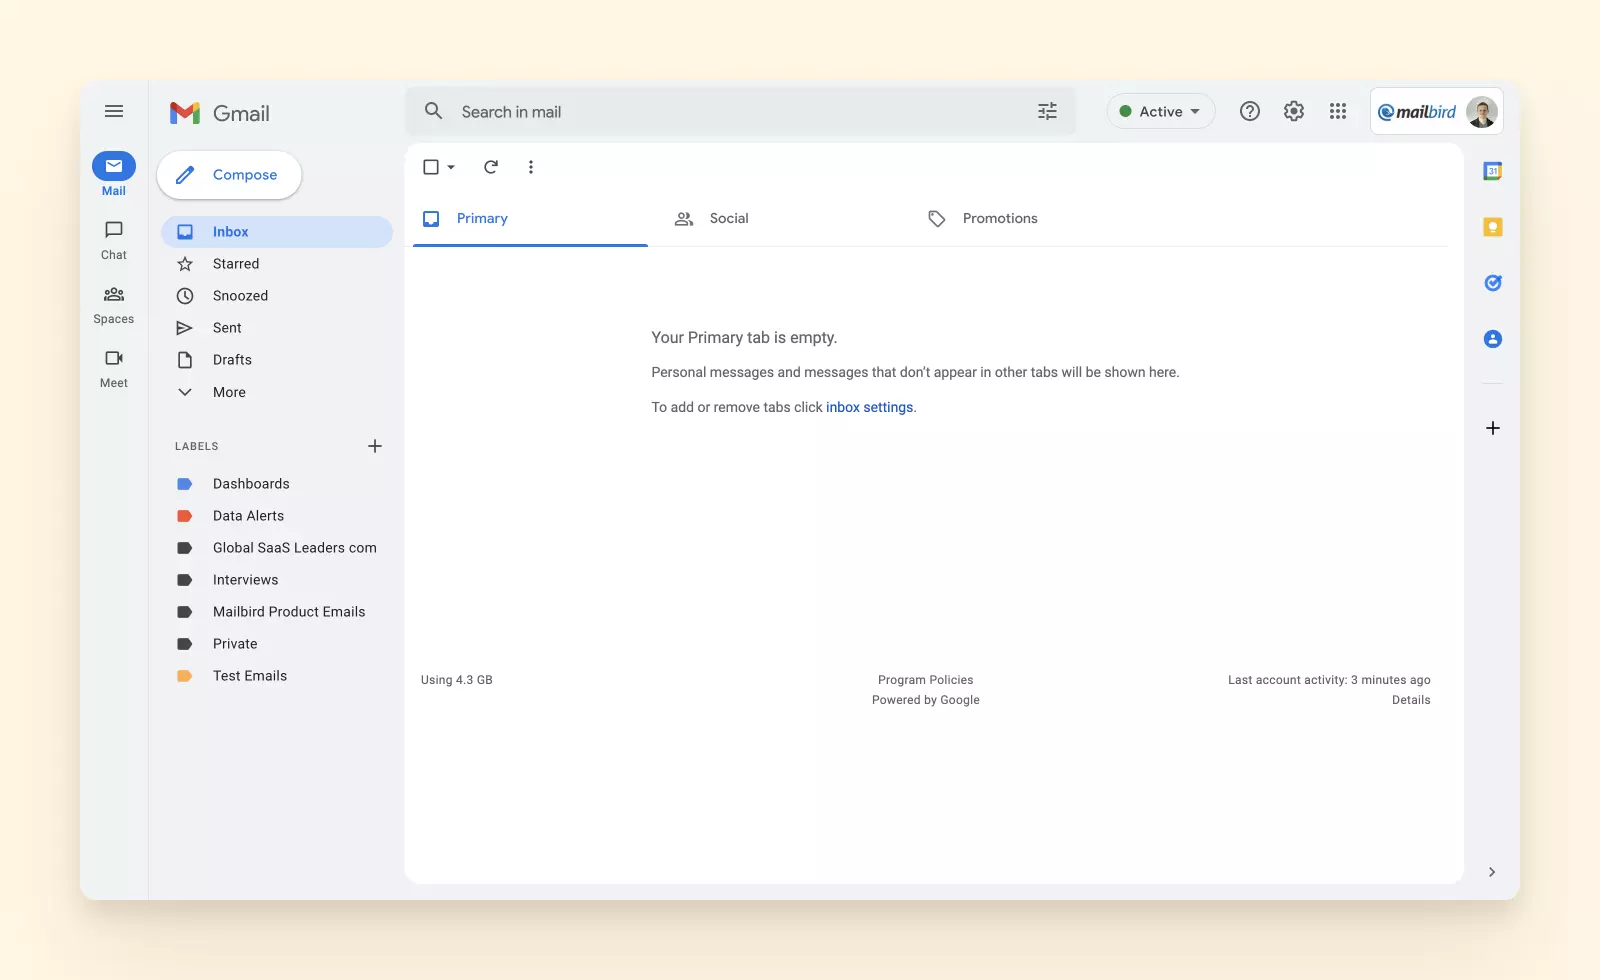This screenshot has width=1600, height=980.
Task: Show search options filter icon
Action: pyautogui.click(x=1047, y=111)
